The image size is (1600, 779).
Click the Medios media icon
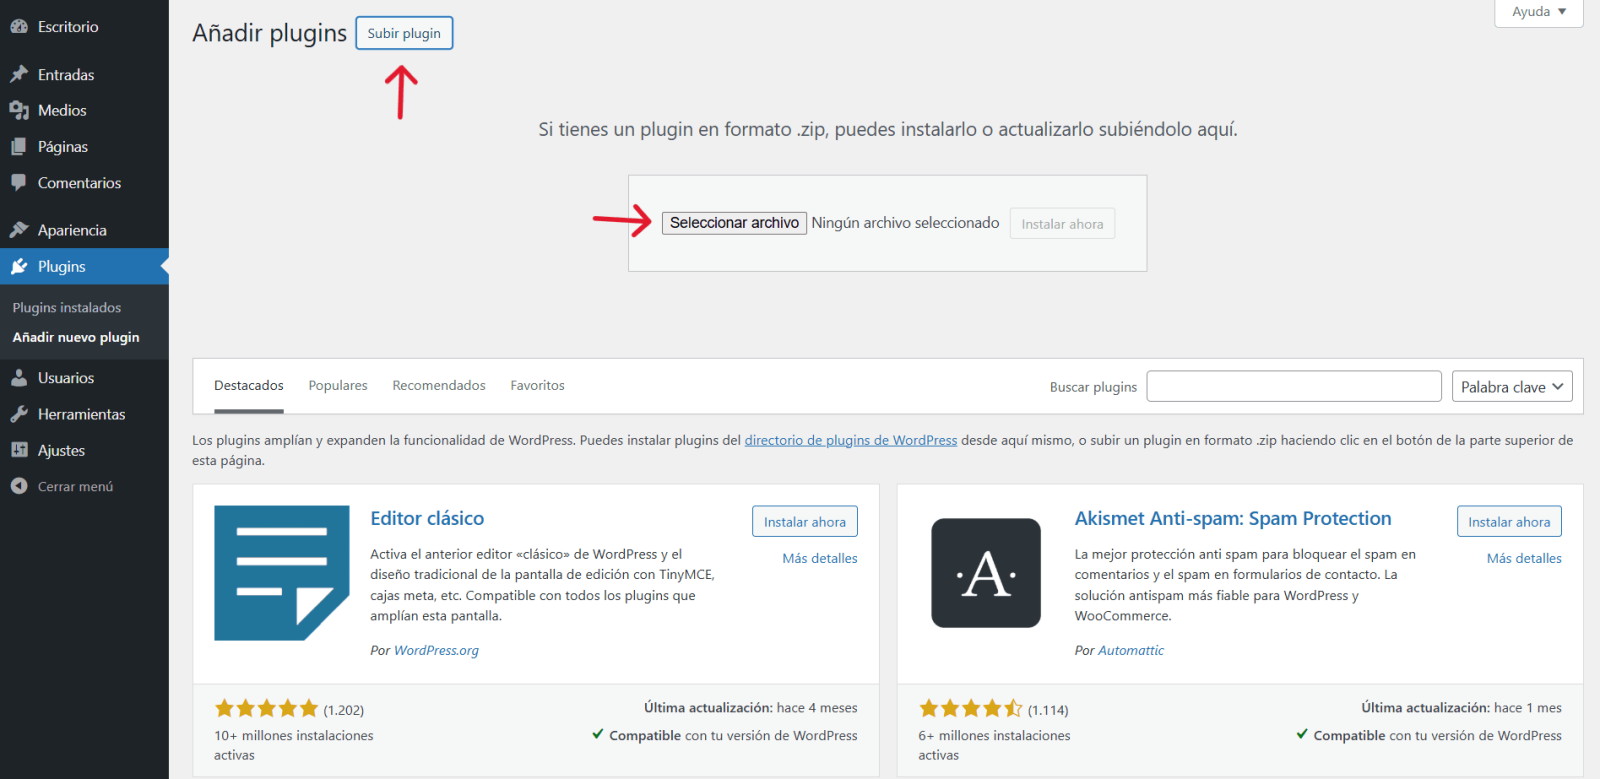coord(19,111)
